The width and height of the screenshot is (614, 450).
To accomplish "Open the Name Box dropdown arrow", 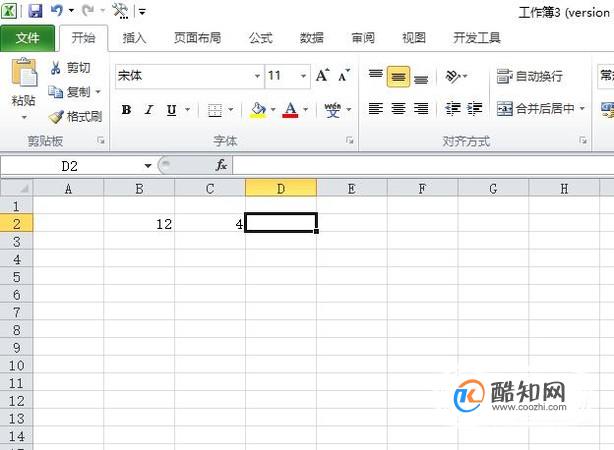I will (x=148, y=166).
